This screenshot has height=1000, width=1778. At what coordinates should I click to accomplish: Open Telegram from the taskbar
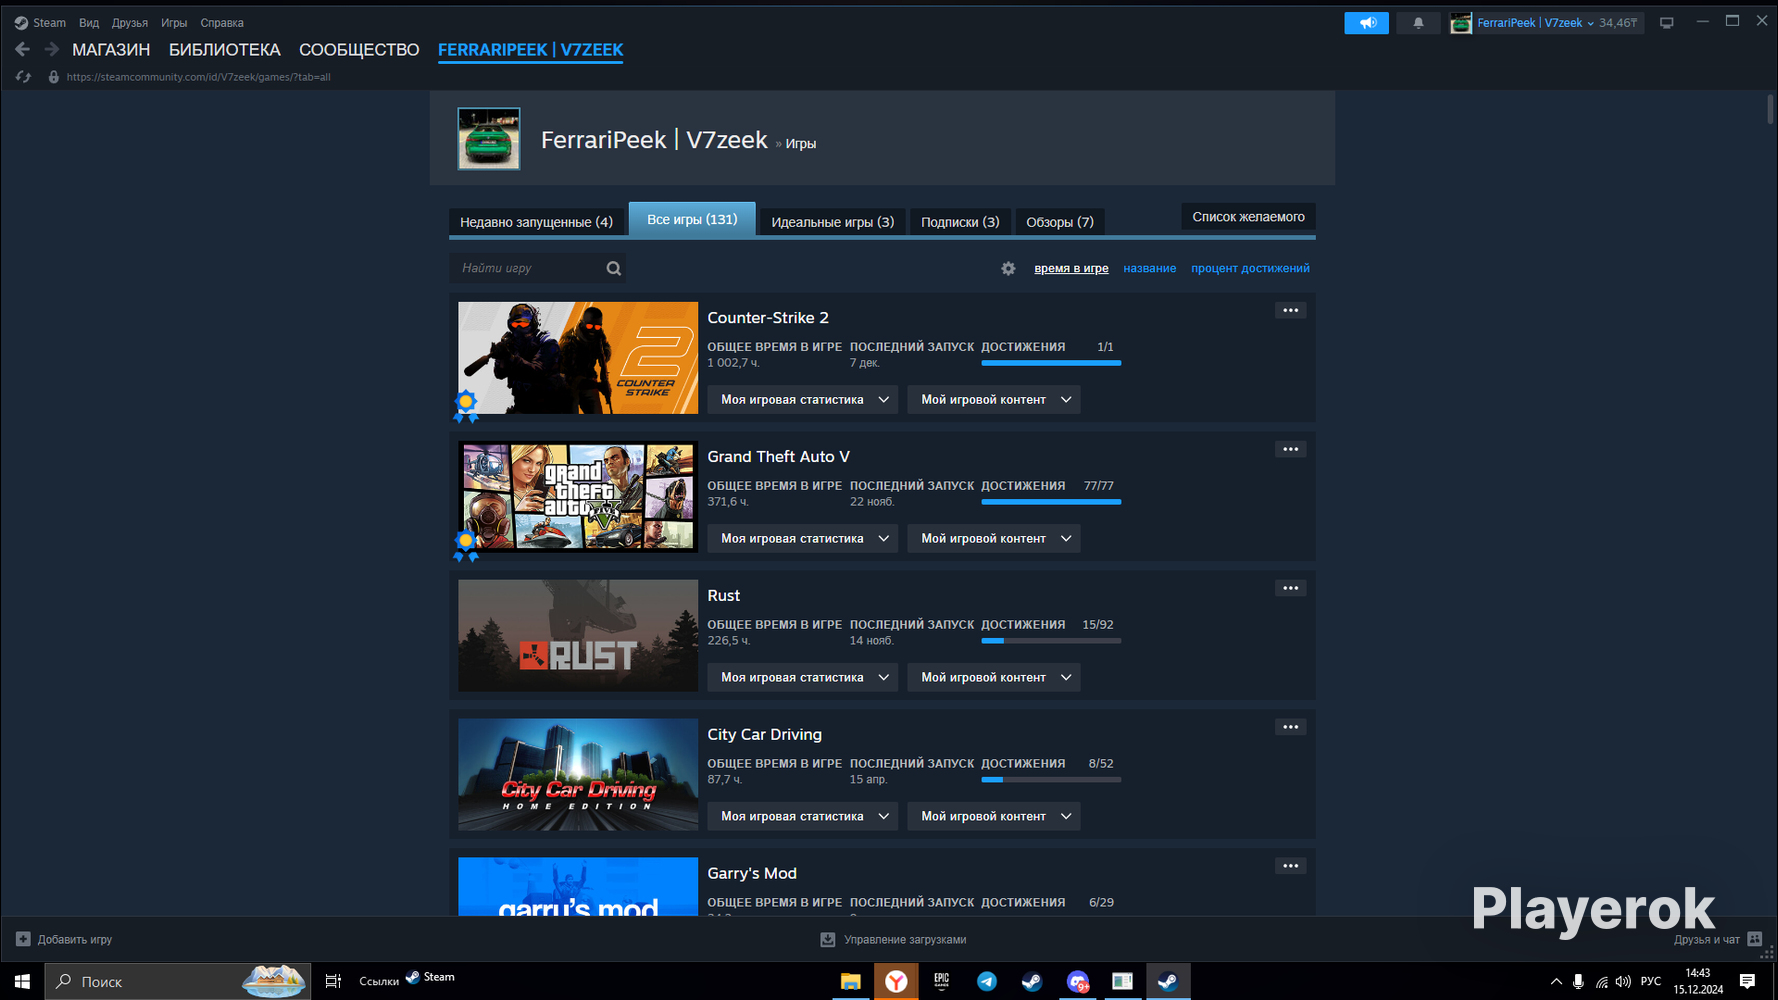pos(987,981)
